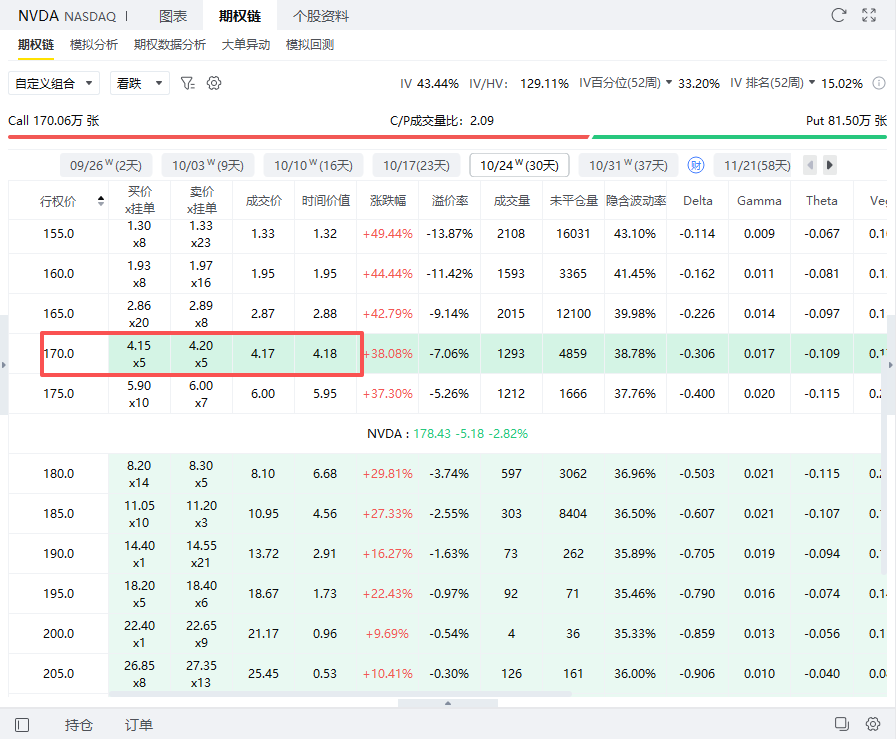Show later expiration dates with right arrow
Image resolution: width=896 pixels, height=739 pixels.
click(x=830, y=165)
